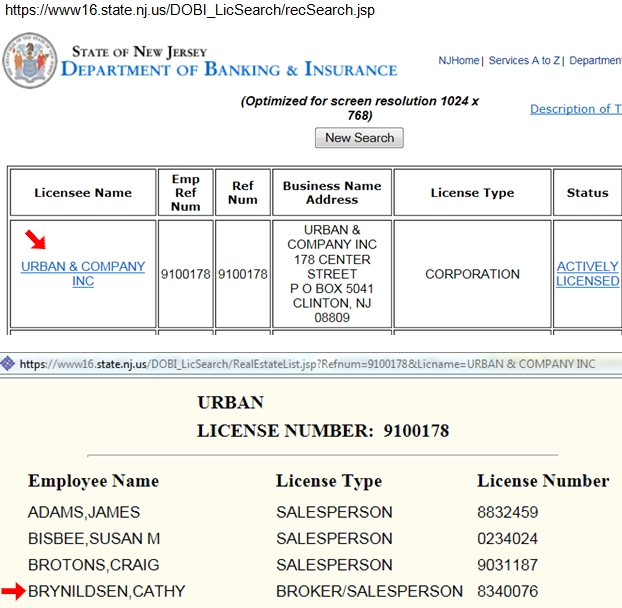Click employee name BISBEE,SUSAN M
622x608 pixels.
pyautogui.click(x=94, y=539)
